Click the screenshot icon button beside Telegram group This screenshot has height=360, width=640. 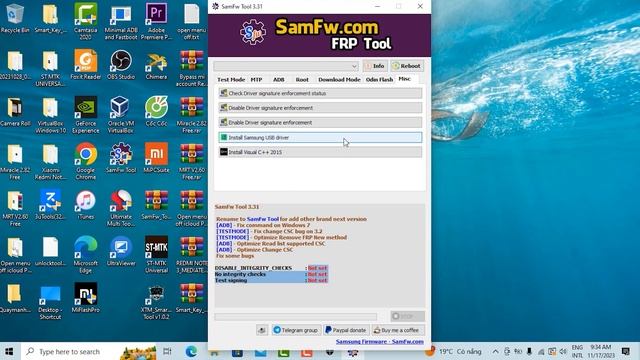point(262,330)
